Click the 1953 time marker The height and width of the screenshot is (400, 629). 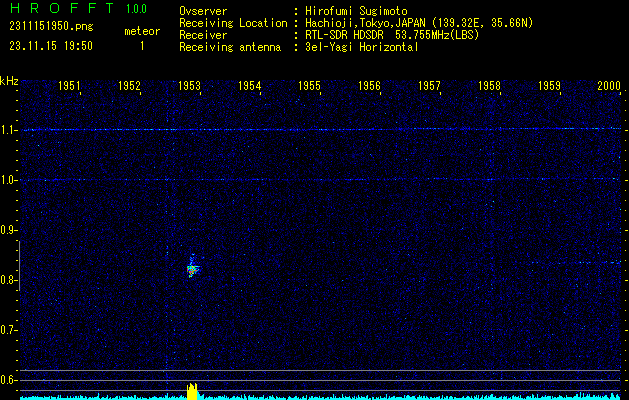[189, 87]
